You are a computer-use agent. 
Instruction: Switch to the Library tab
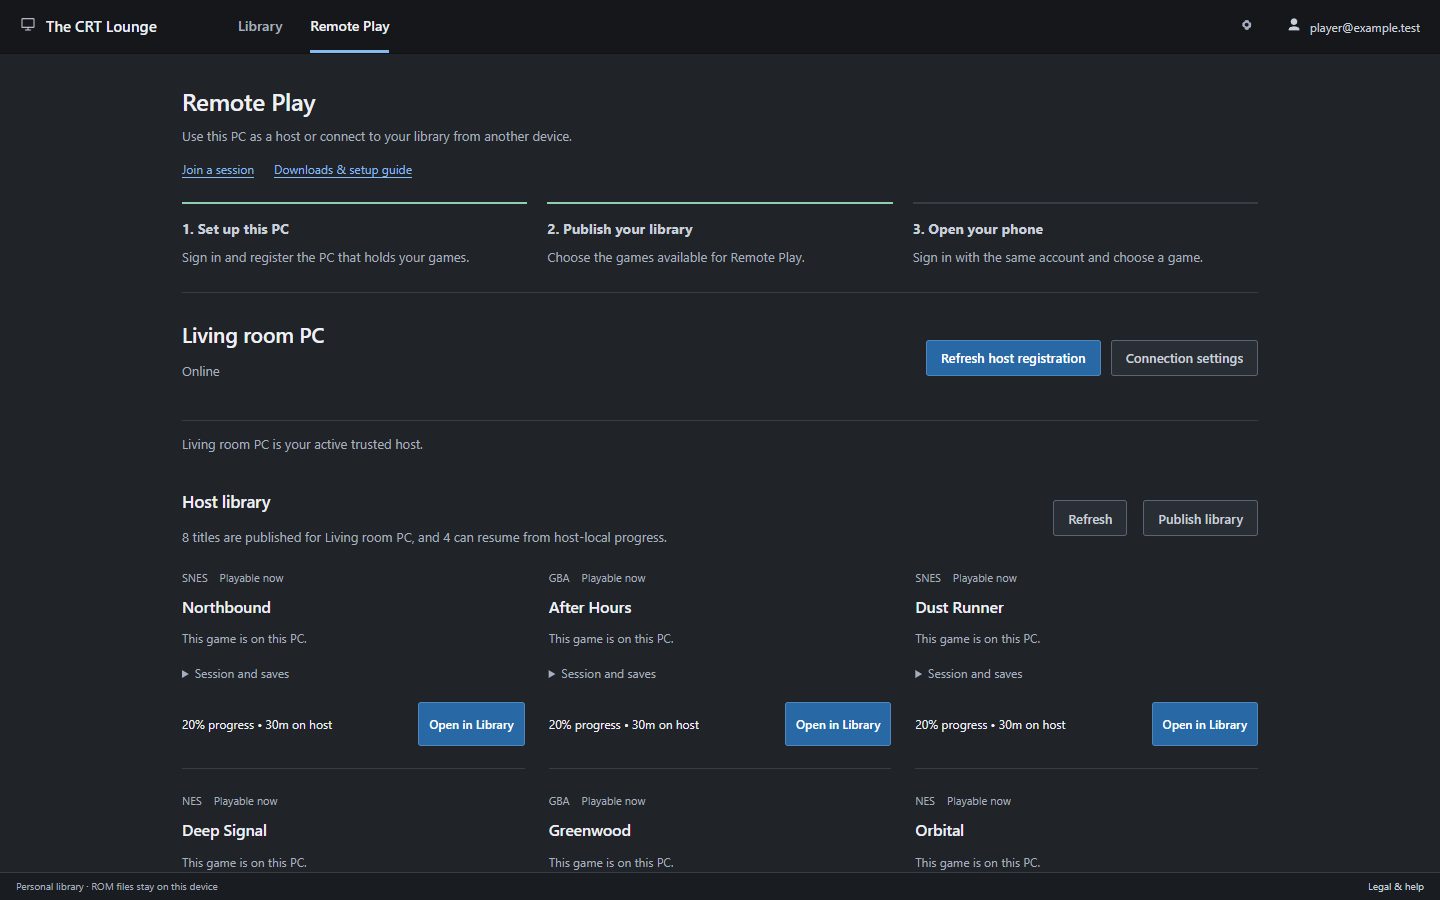click(x=260, y=26)
